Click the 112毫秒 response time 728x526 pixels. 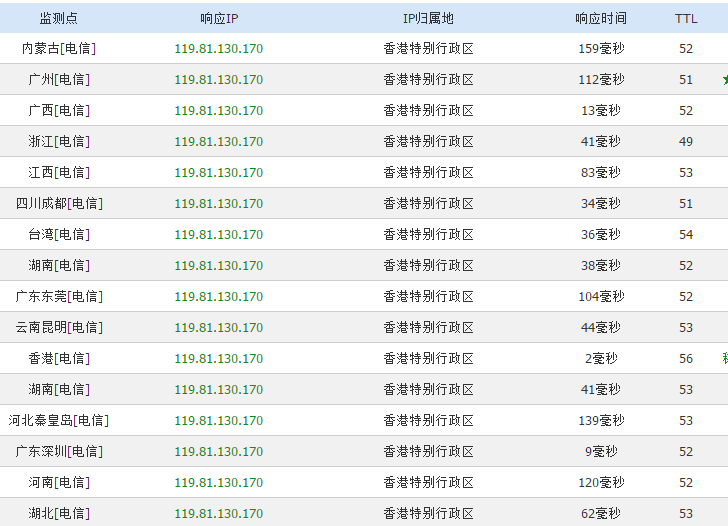point(601,79)
